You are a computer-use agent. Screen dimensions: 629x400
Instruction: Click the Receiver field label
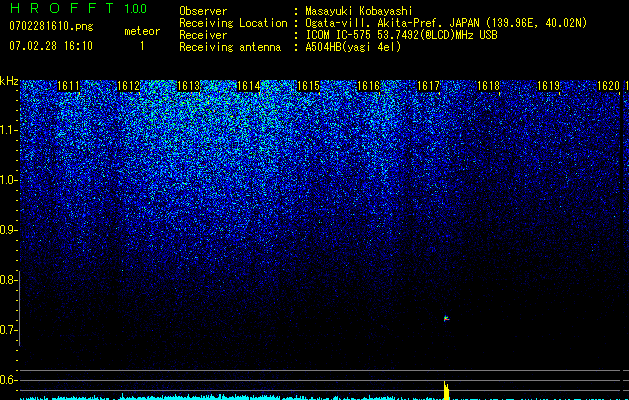pos(203,35)
